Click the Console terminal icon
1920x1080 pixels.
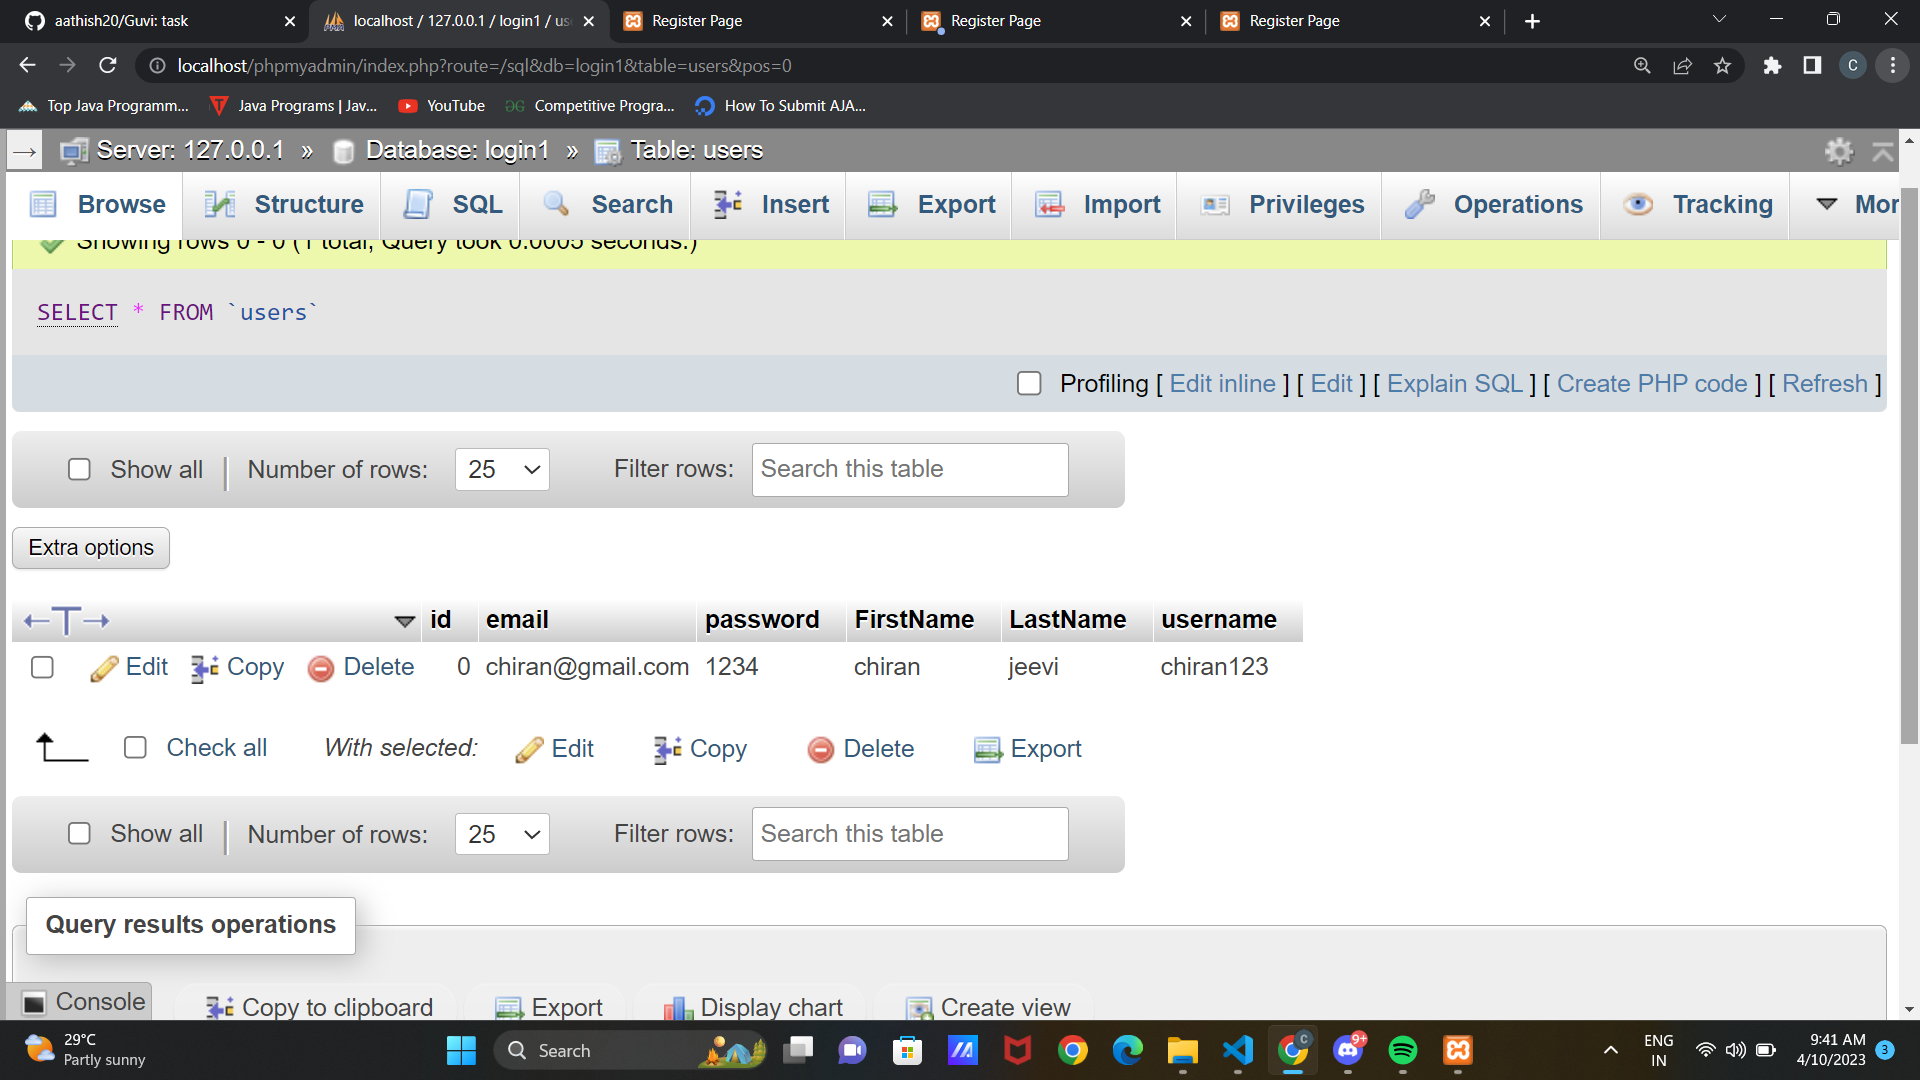click(35, 1002)
